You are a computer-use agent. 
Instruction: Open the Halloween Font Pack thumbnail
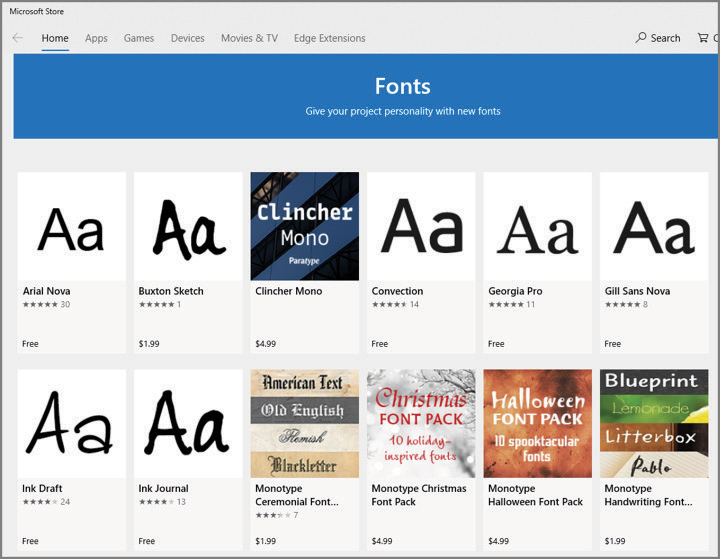coord(537,423)
